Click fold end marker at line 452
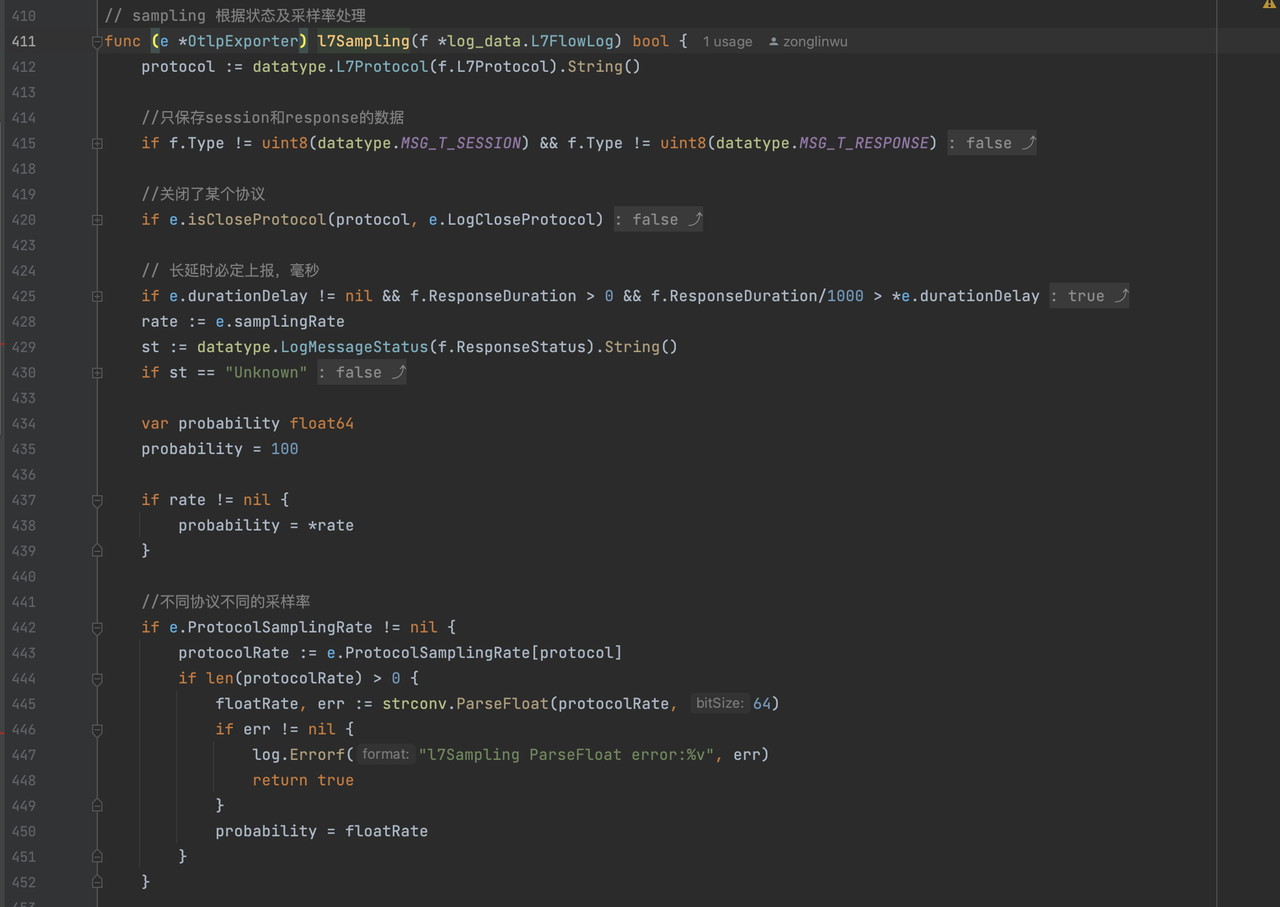 (x=97, y=882)
